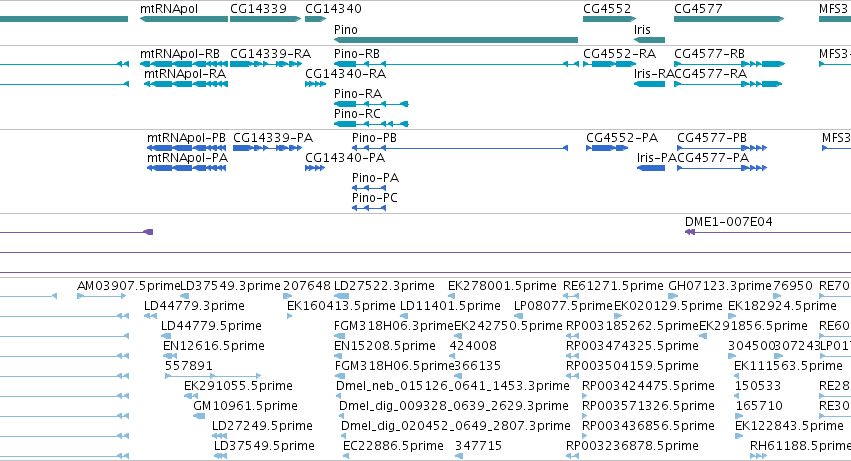Click the mtRNApol-PA protein label

[187, 158]
